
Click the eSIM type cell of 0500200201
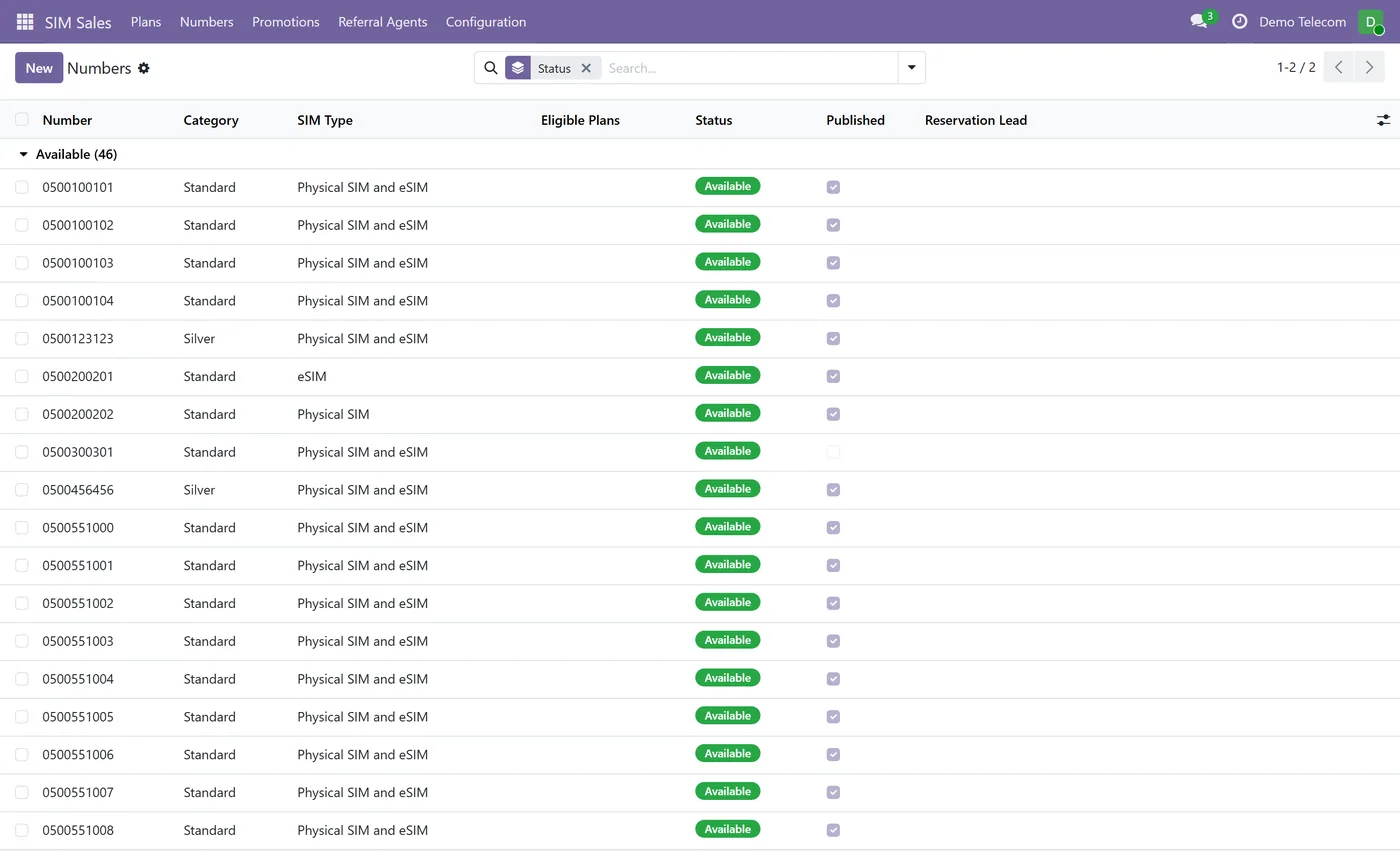(312, 377)
